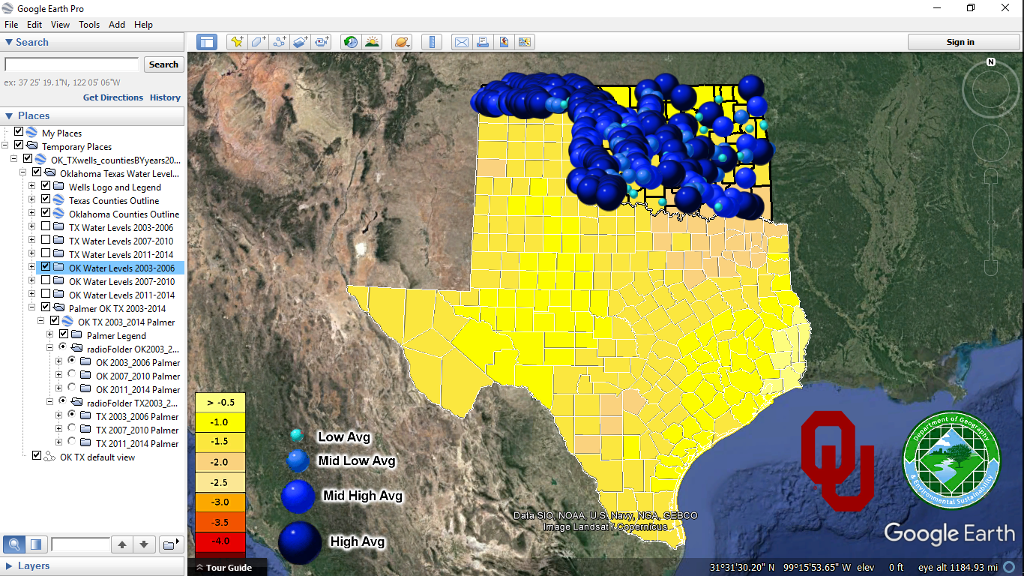The image size is (1024, 576).
Task: Expand OK Water Levels 2003-2006 folder
Action: point(32,267)
